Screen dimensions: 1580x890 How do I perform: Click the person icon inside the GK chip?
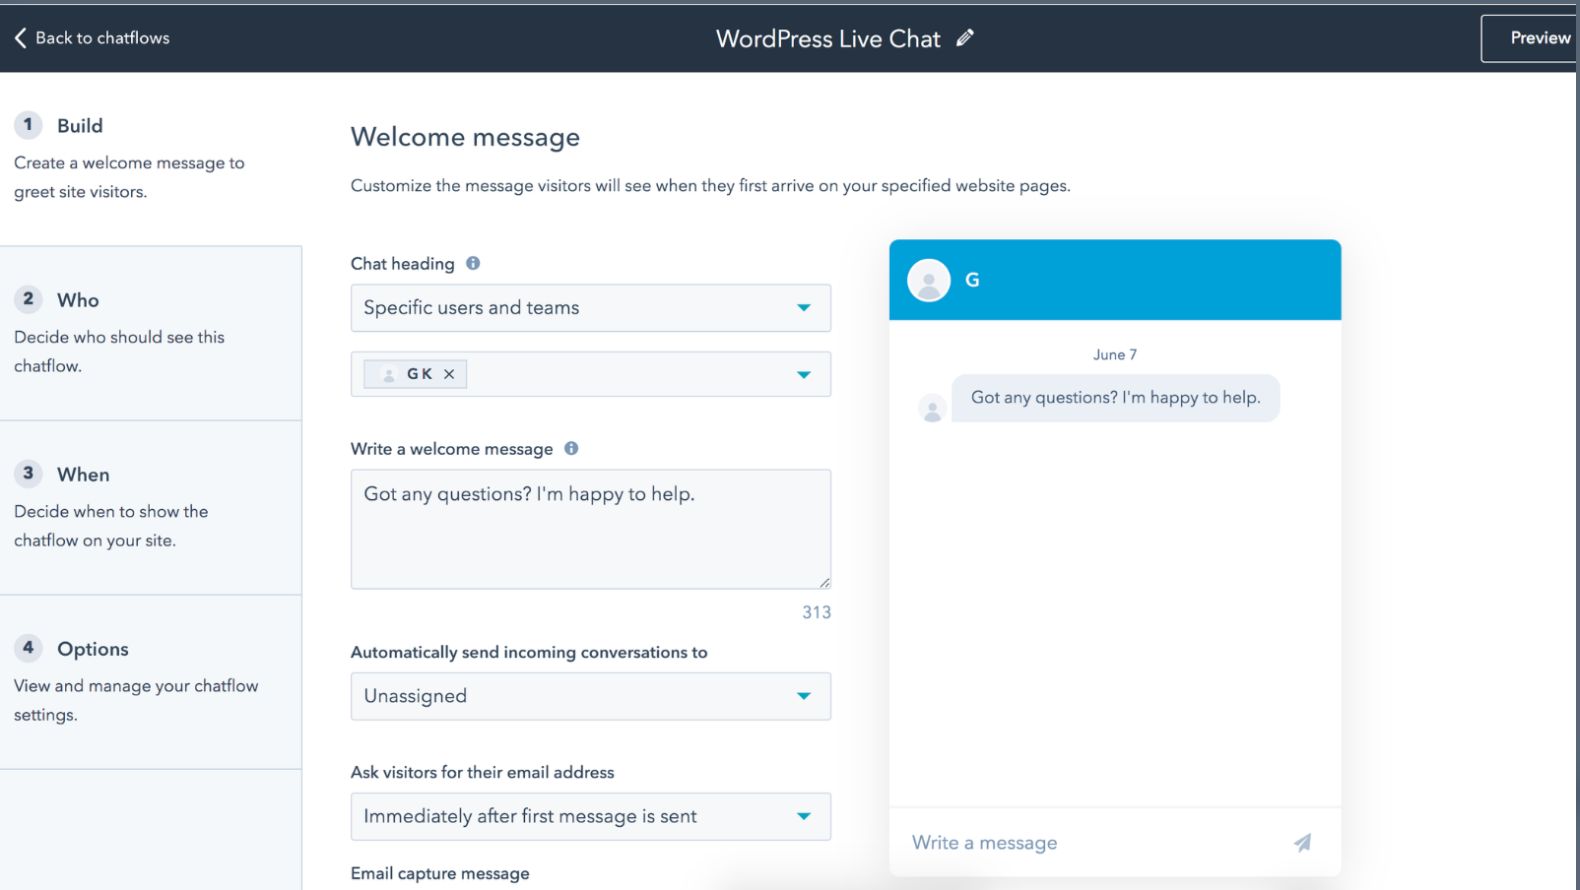pyautogui.click(x=388, y=373)
